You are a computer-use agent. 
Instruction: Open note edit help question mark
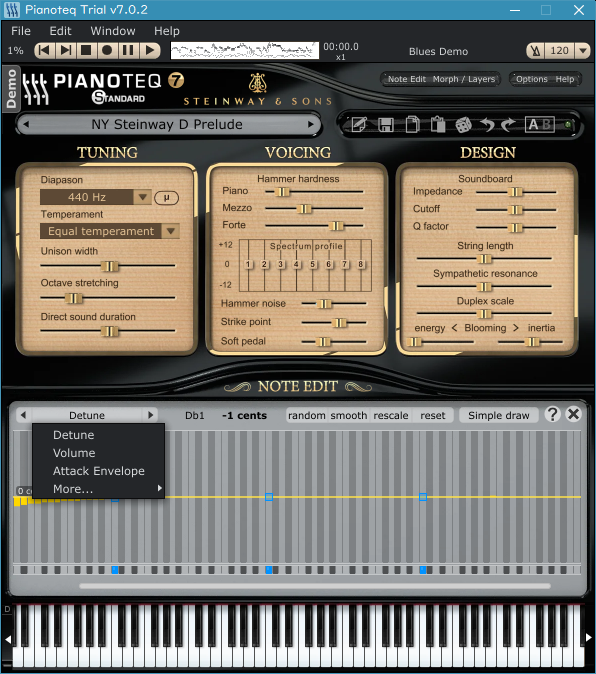click(x=553, y=415)
